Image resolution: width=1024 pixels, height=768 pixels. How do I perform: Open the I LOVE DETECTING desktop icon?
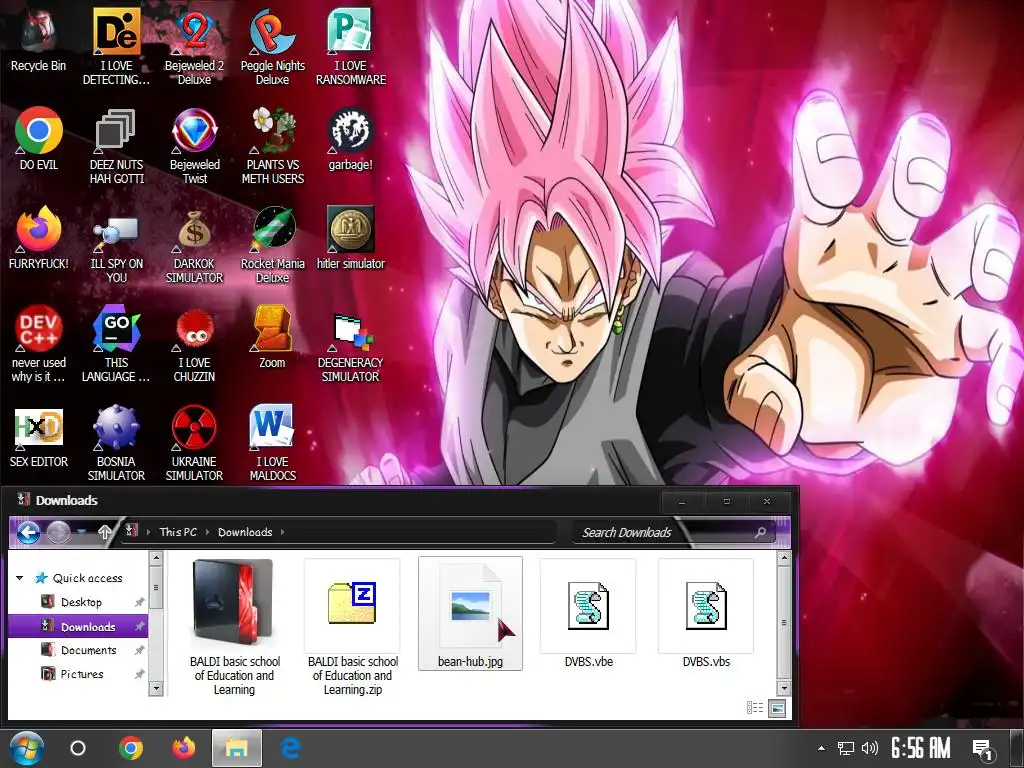(116, 47)
